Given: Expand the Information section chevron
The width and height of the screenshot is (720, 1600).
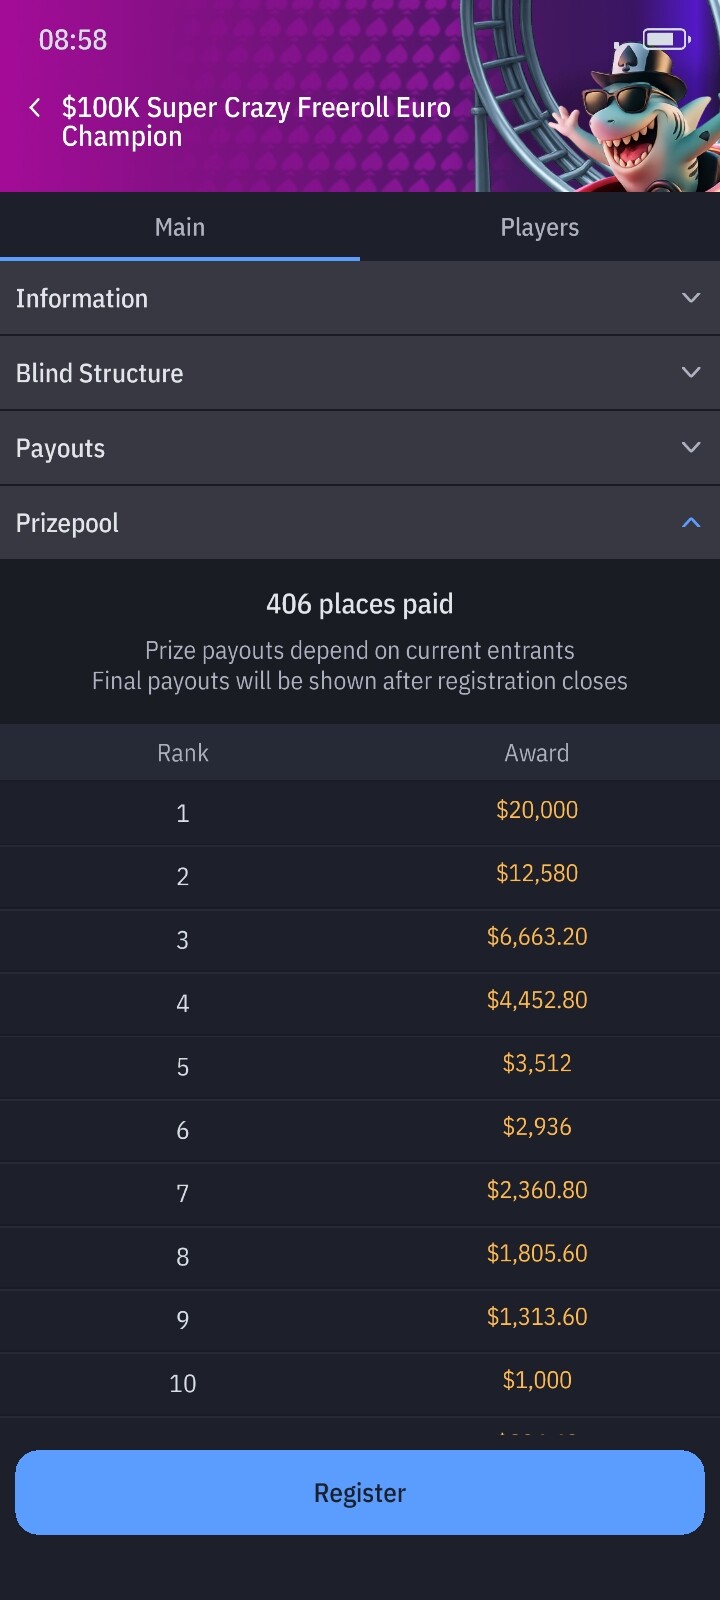Looking at the screenshot, I should (690, 298).
